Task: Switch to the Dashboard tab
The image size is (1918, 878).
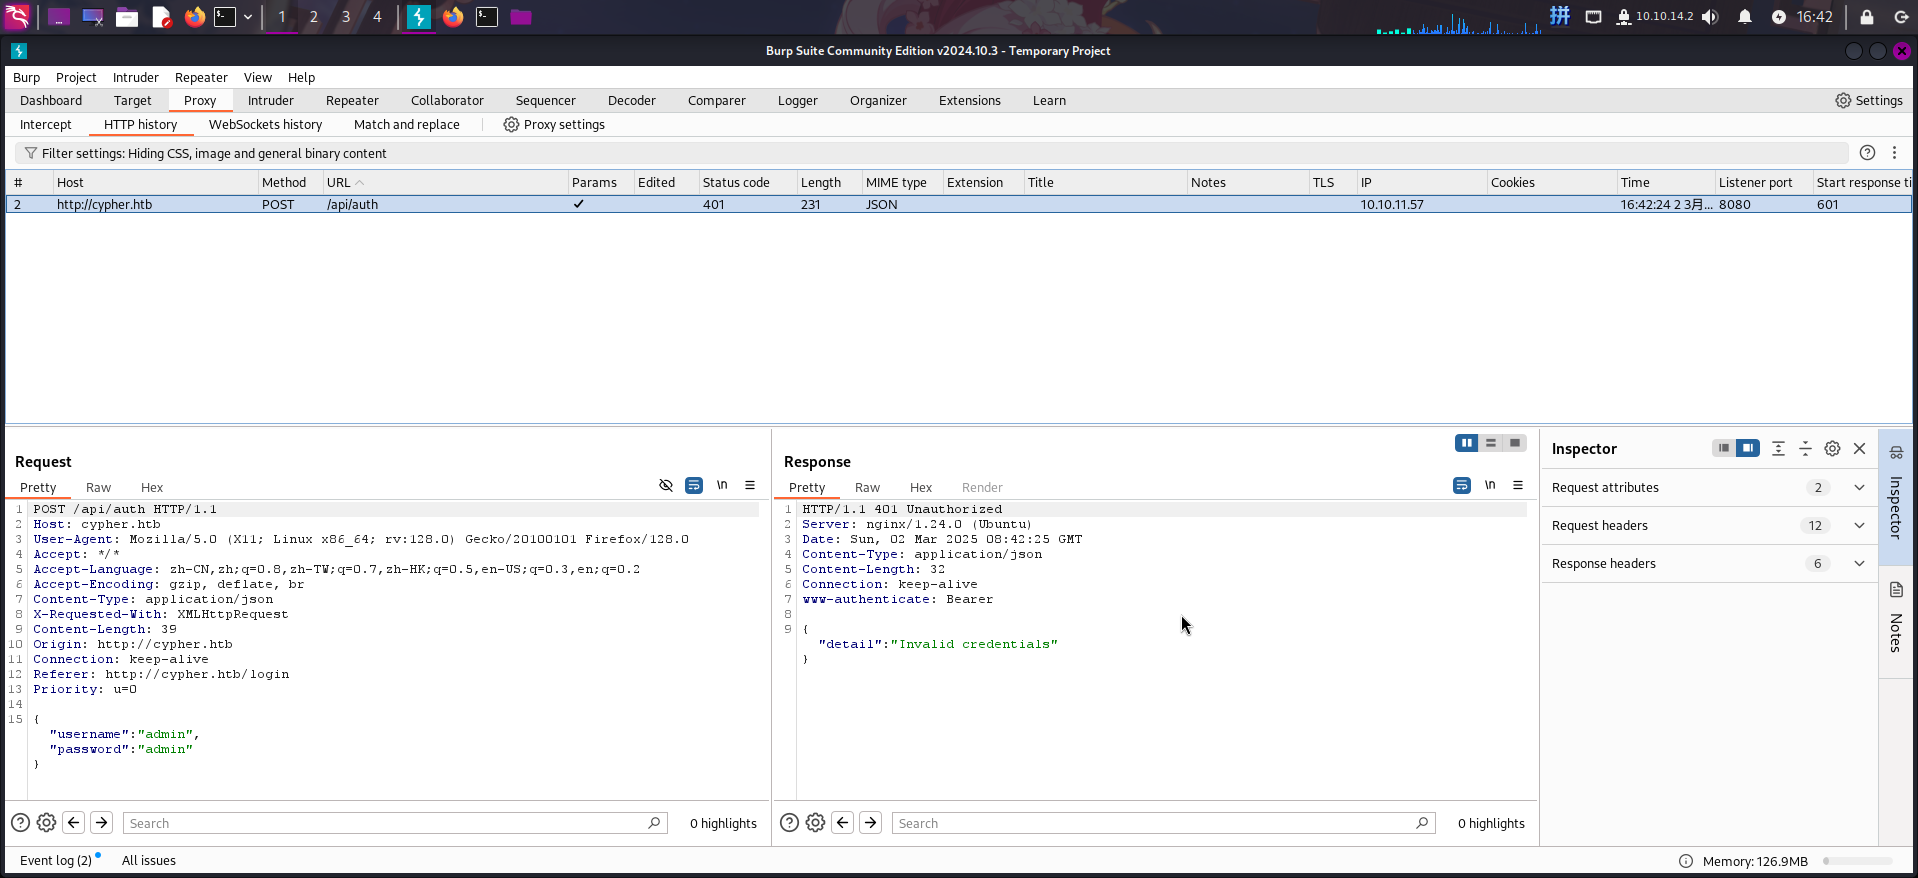Action: (x=51, y=101)
